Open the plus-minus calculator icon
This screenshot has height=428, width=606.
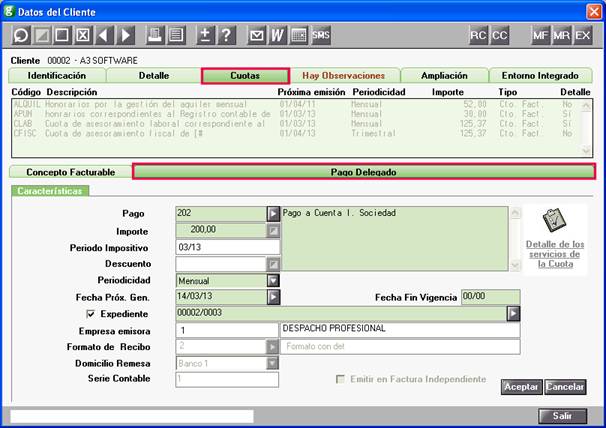pyautogui.click(x=206, y=36)
